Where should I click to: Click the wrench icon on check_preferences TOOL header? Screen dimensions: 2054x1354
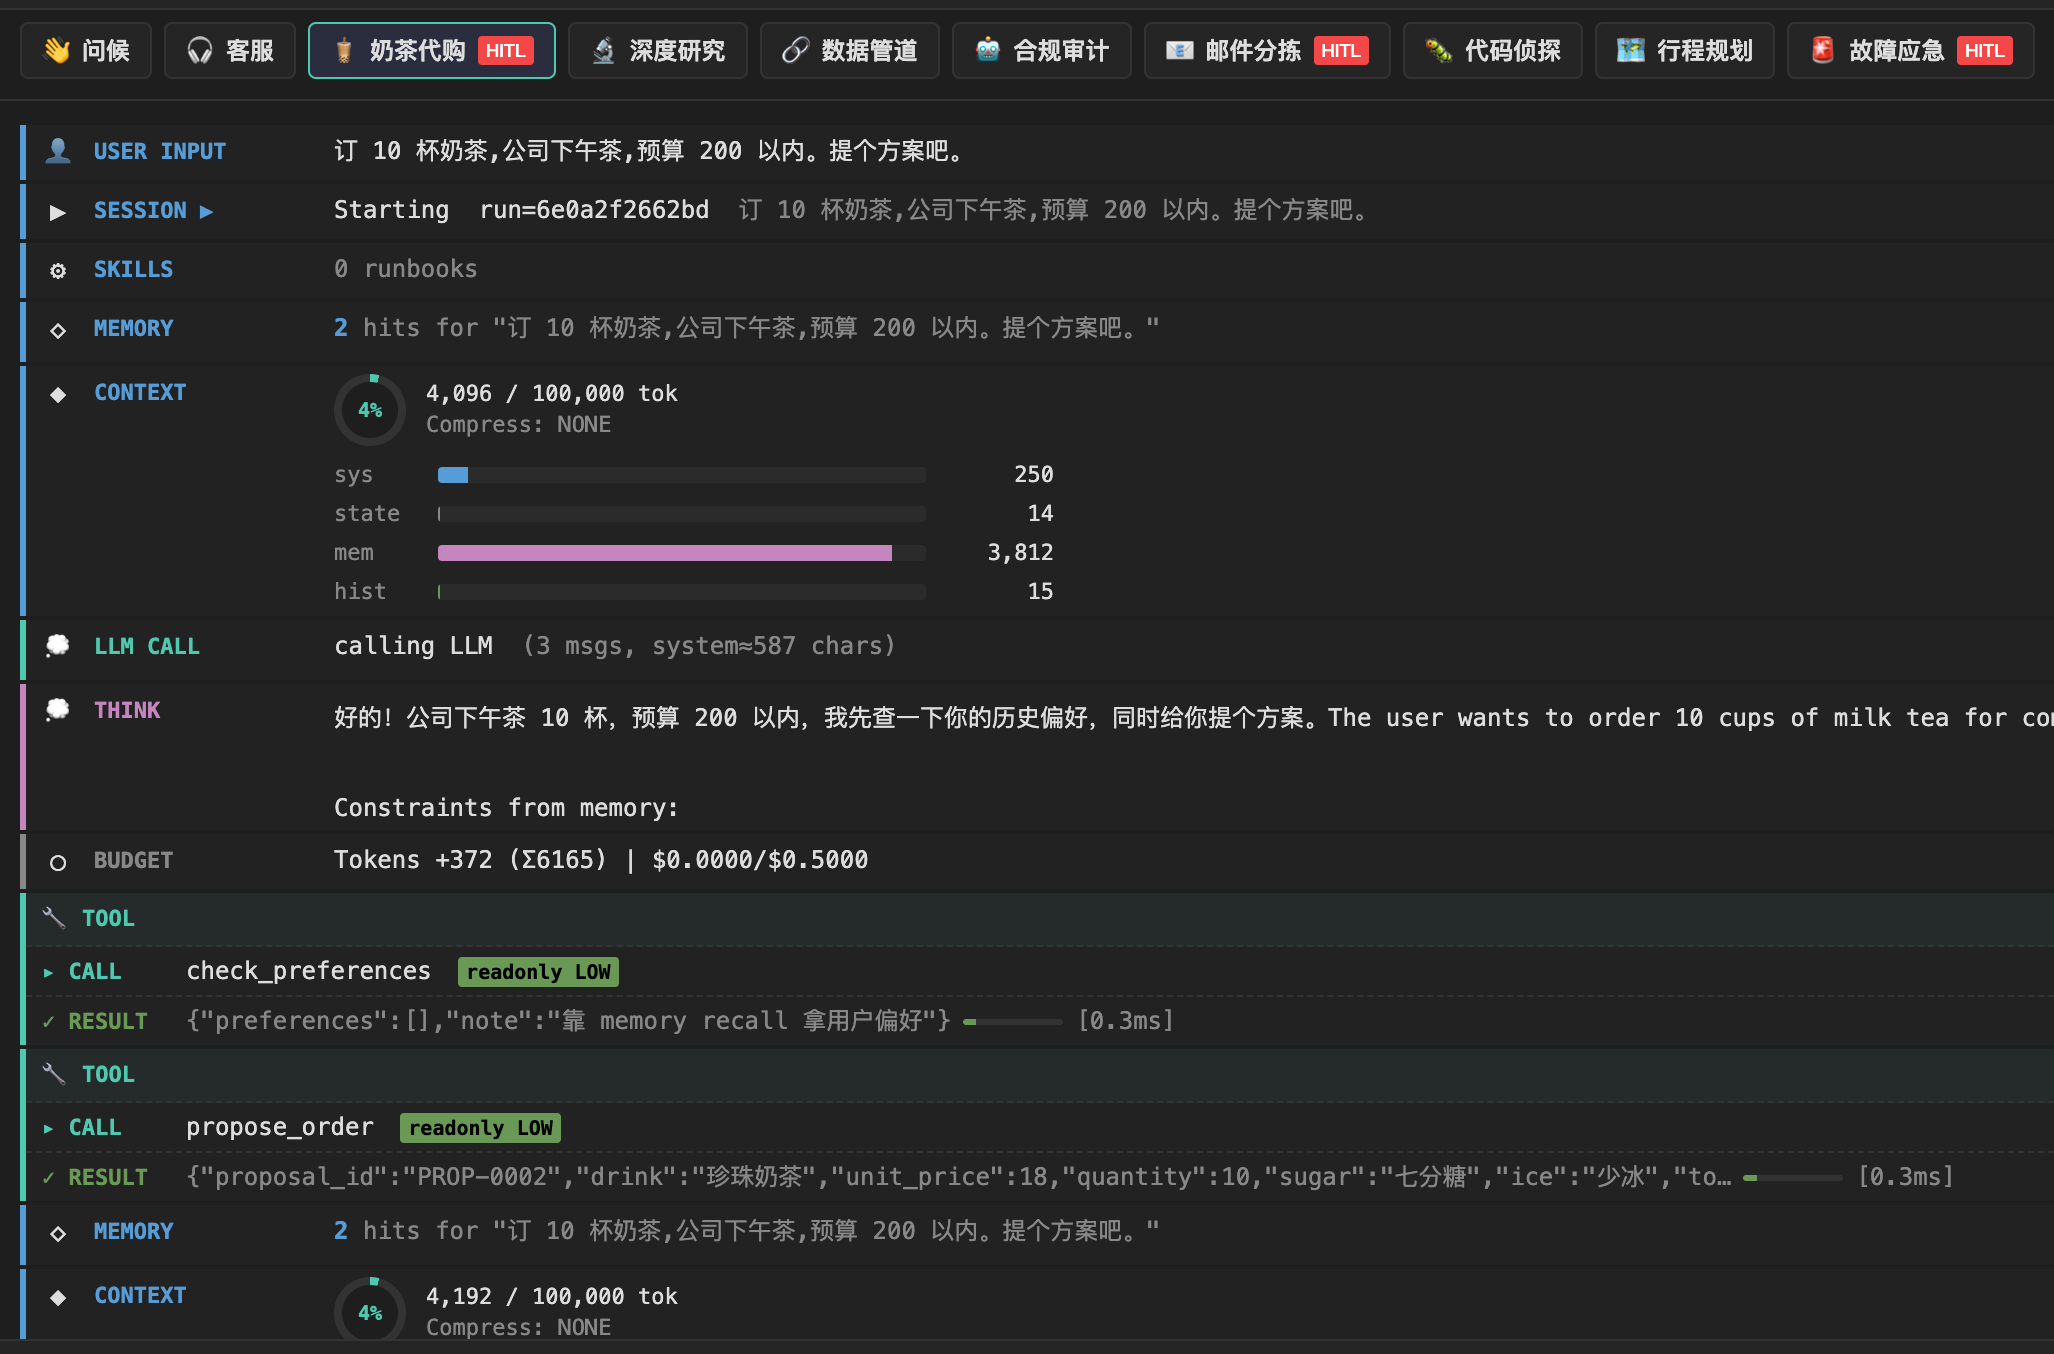tap(54, 917)
